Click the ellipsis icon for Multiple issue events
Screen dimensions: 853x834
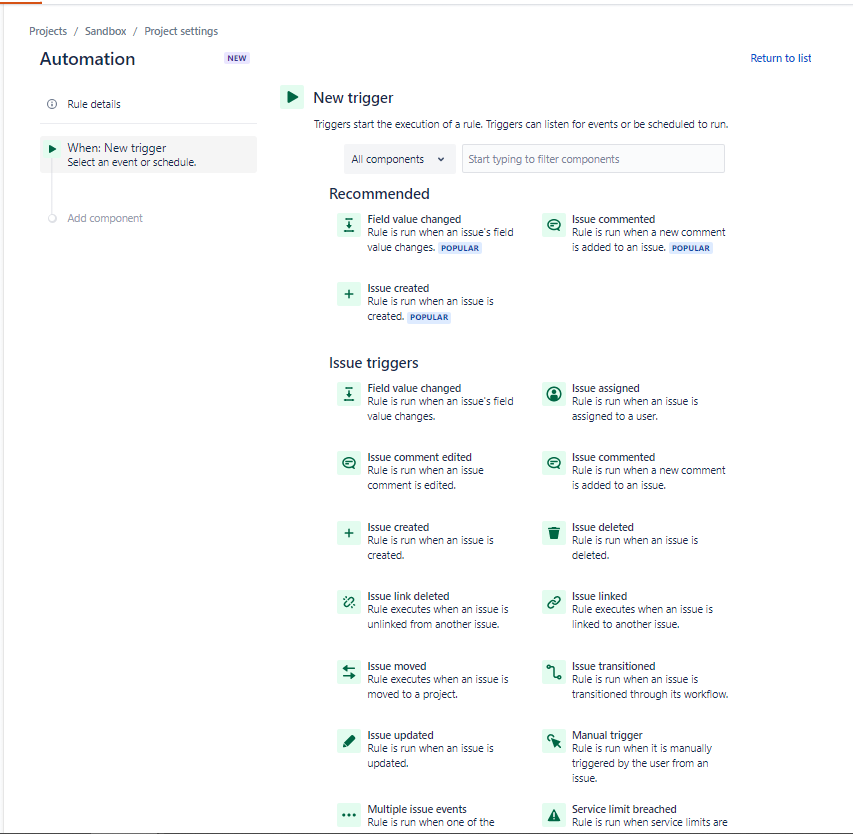coord(349,815)
